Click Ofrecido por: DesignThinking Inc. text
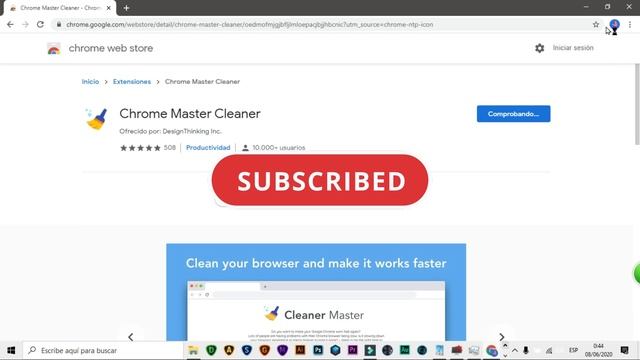The image size is (640, 360). tap(170, 131)
